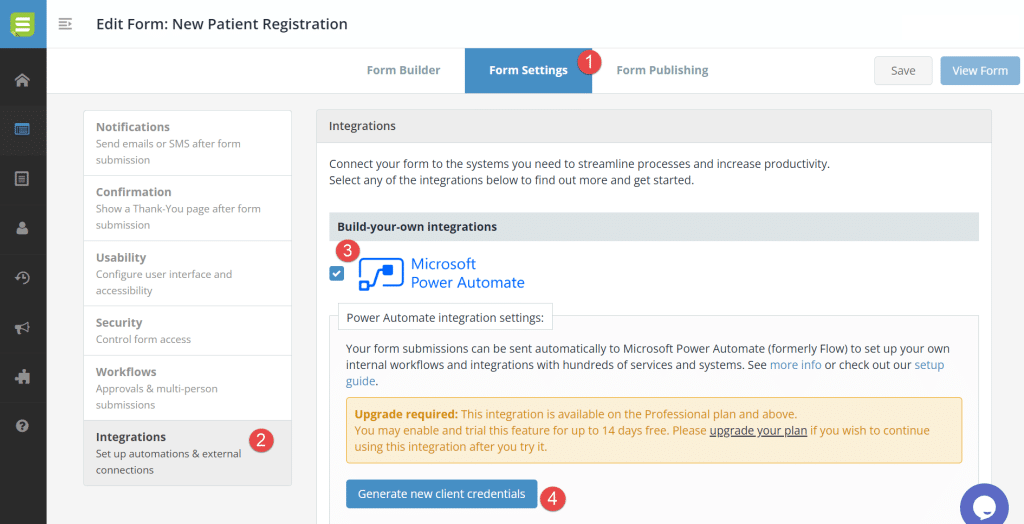Open the megaphone announcements sidebar icon

[x=22, y=327]
